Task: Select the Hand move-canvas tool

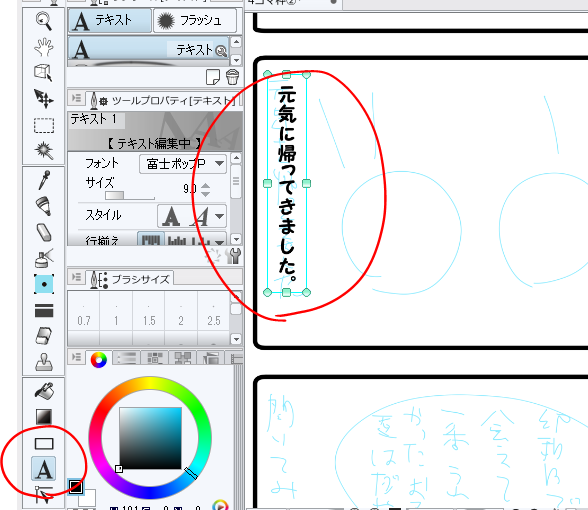Action: coord(44,46)
